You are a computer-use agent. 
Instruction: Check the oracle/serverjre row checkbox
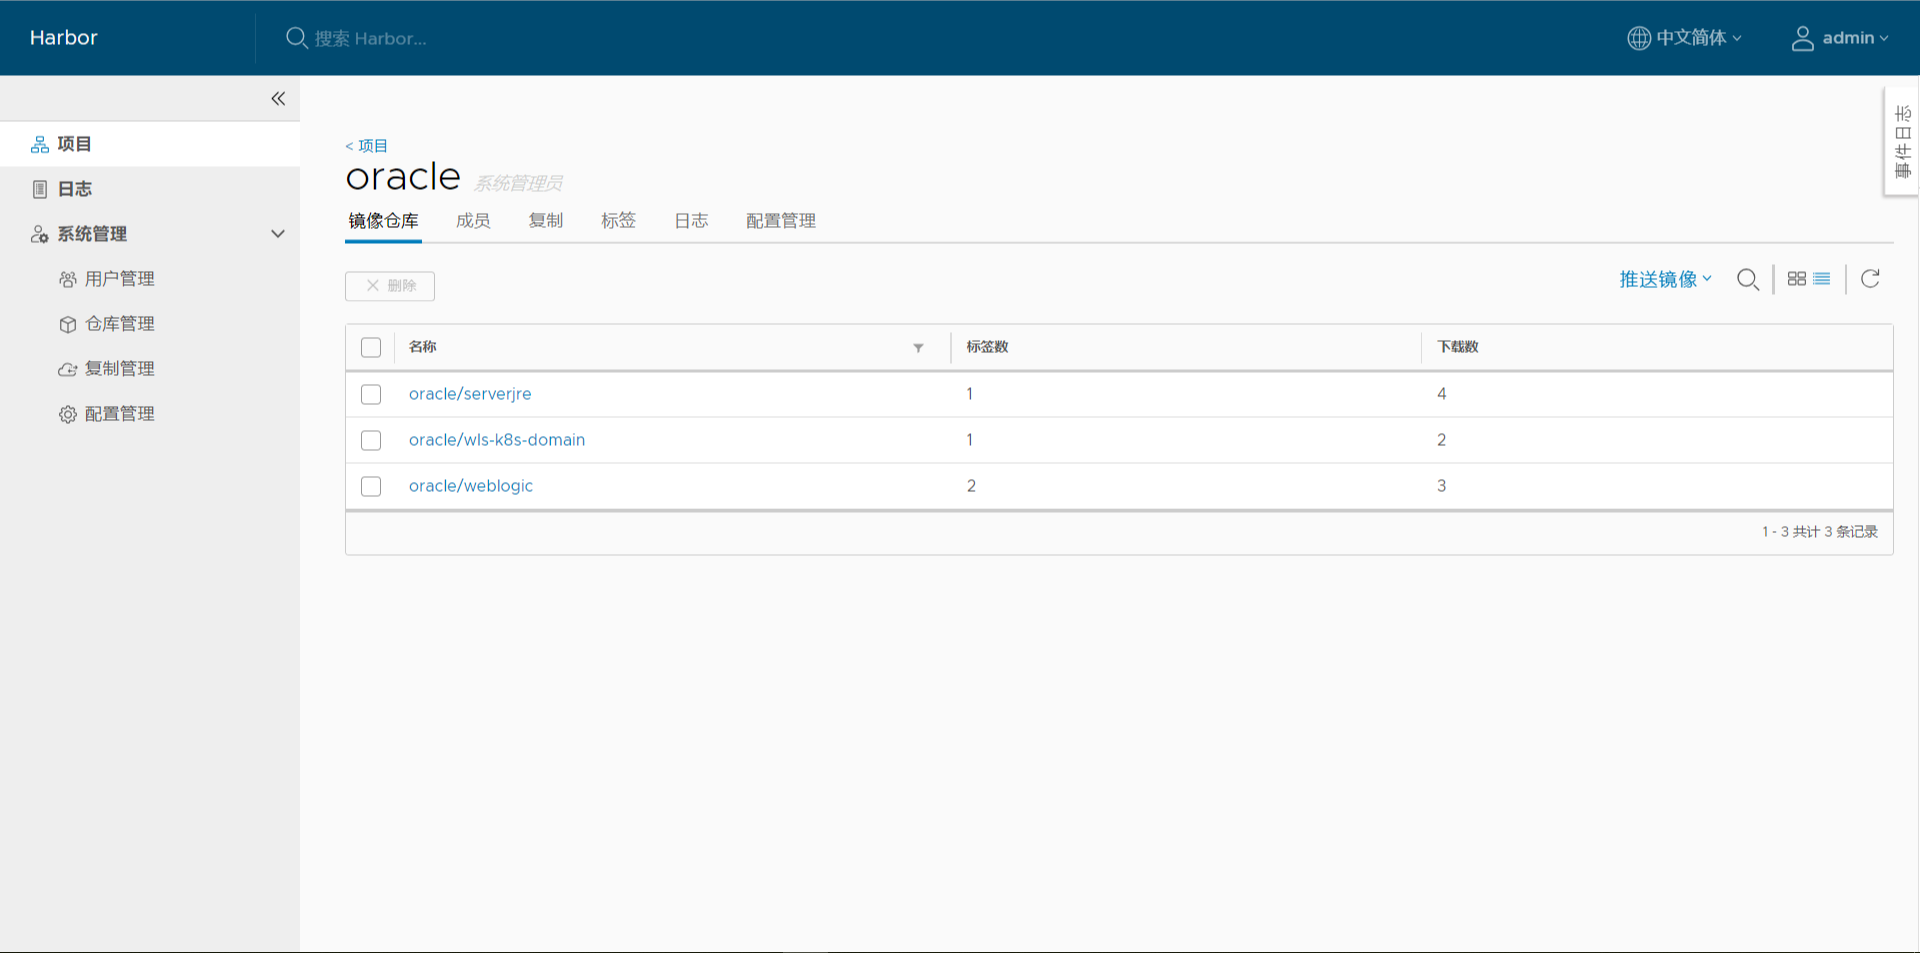(371, 394)
